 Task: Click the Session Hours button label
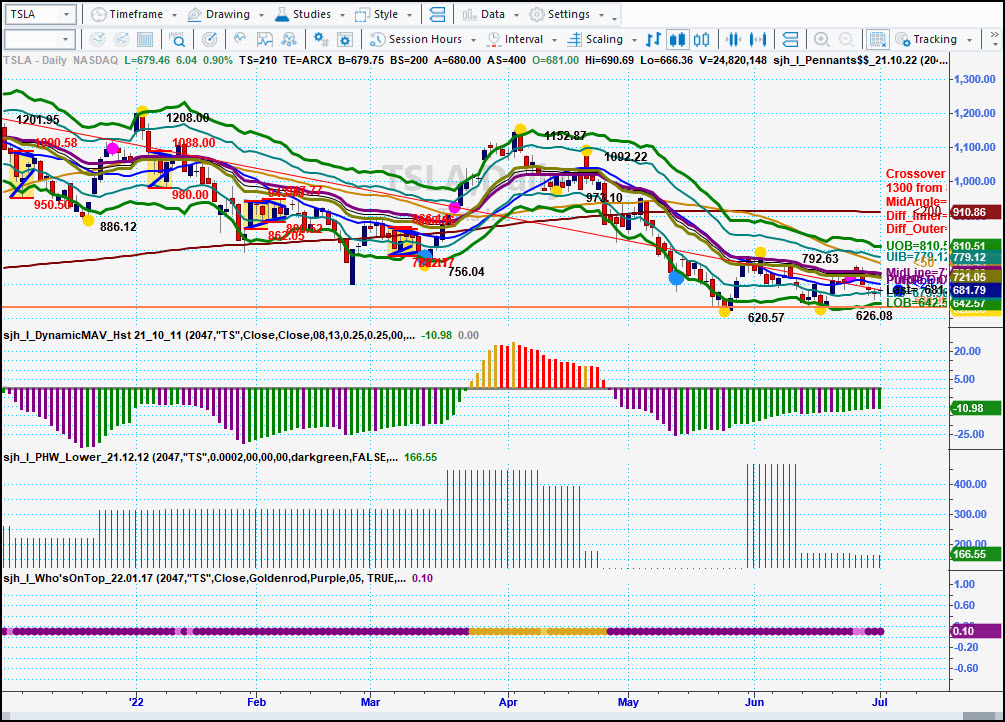[x=425, y=39]
